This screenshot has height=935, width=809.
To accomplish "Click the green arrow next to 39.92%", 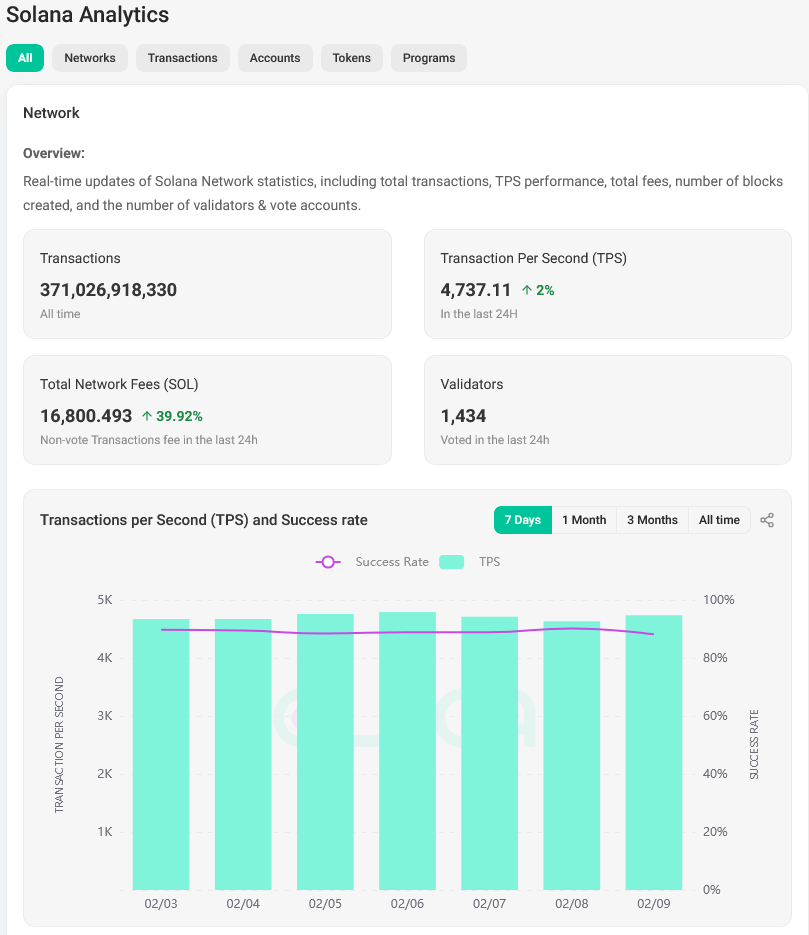I will click(x=147, y=416).
